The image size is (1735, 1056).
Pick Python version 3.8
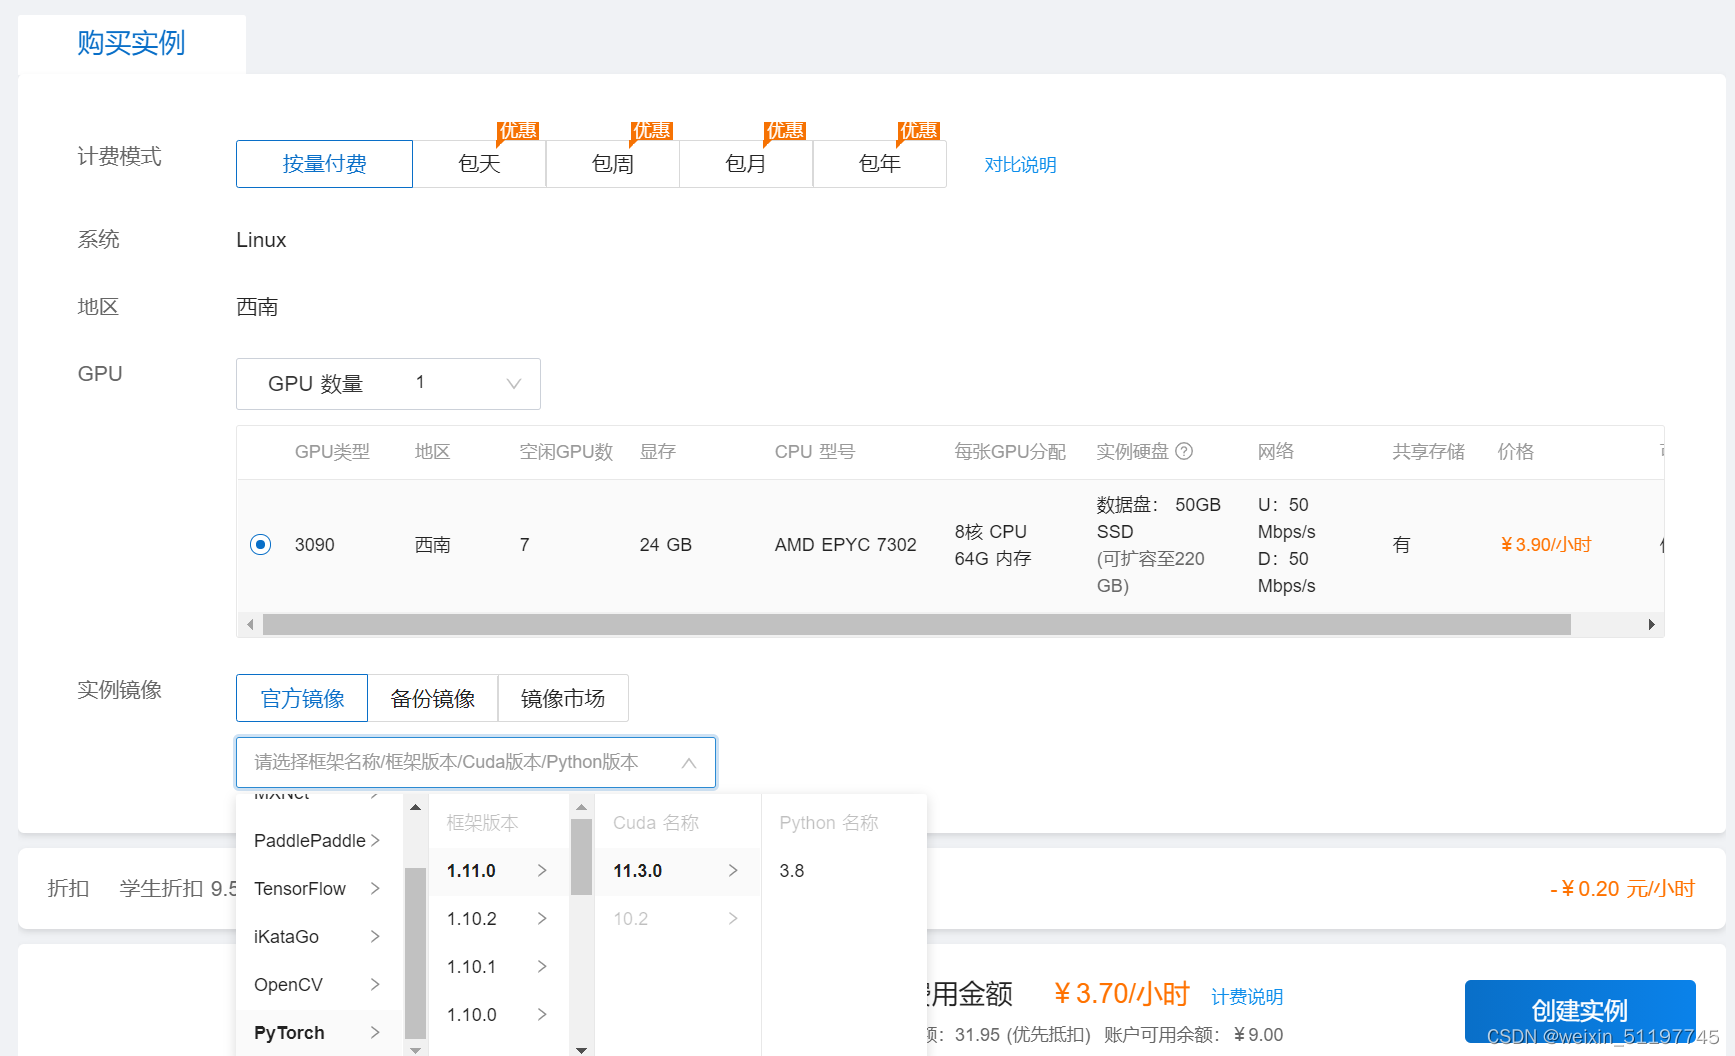[844, 871]
